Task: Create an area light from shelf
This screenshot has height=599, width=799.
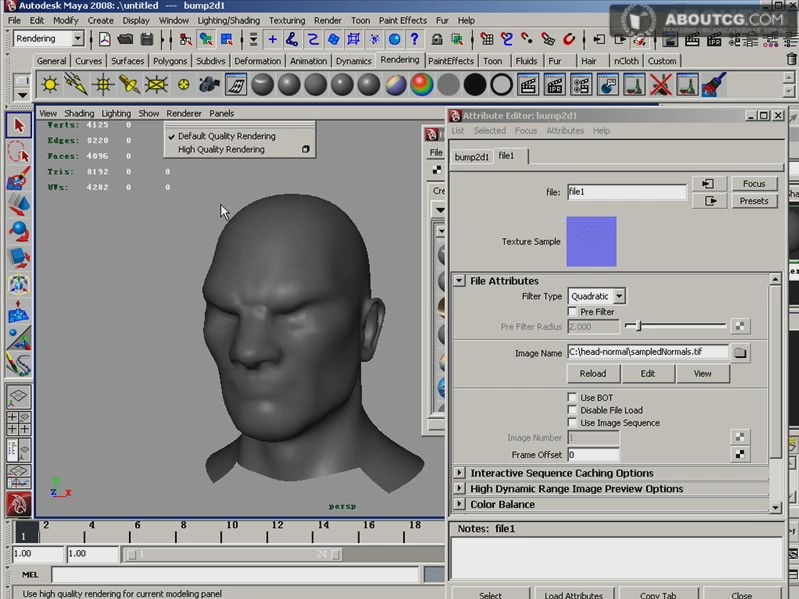Action: 156,85
